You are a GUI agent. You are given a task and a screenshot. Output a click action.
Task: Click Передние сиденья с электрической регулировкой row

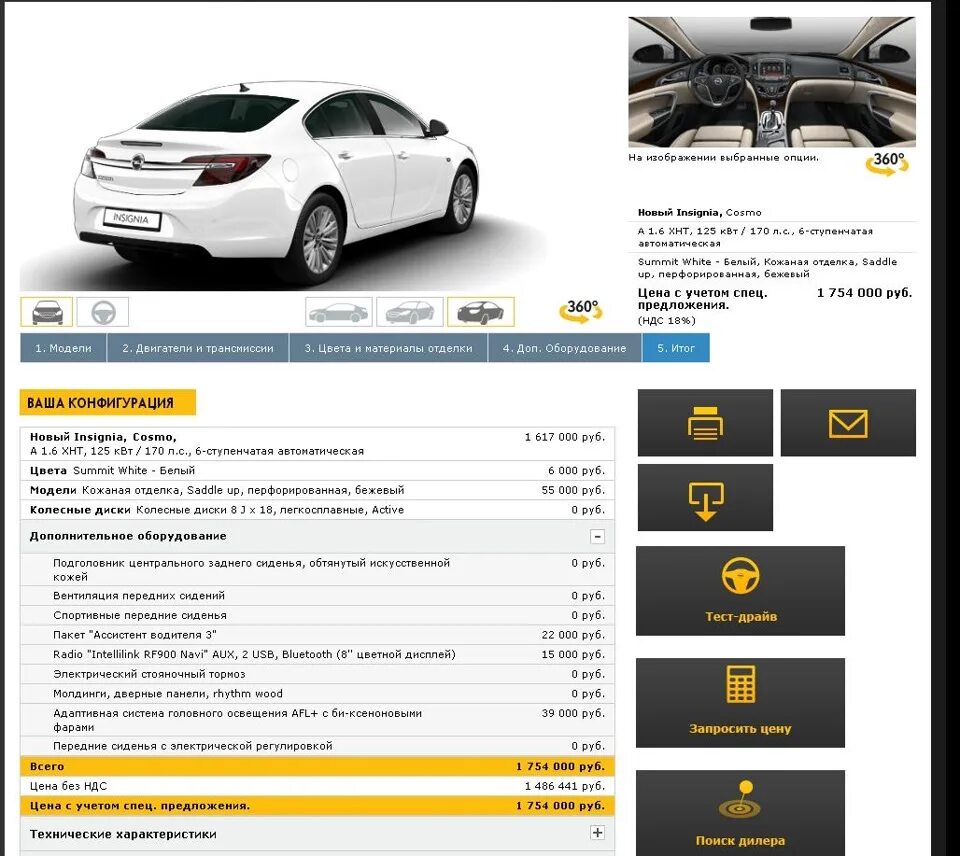[x=317, y=746]
